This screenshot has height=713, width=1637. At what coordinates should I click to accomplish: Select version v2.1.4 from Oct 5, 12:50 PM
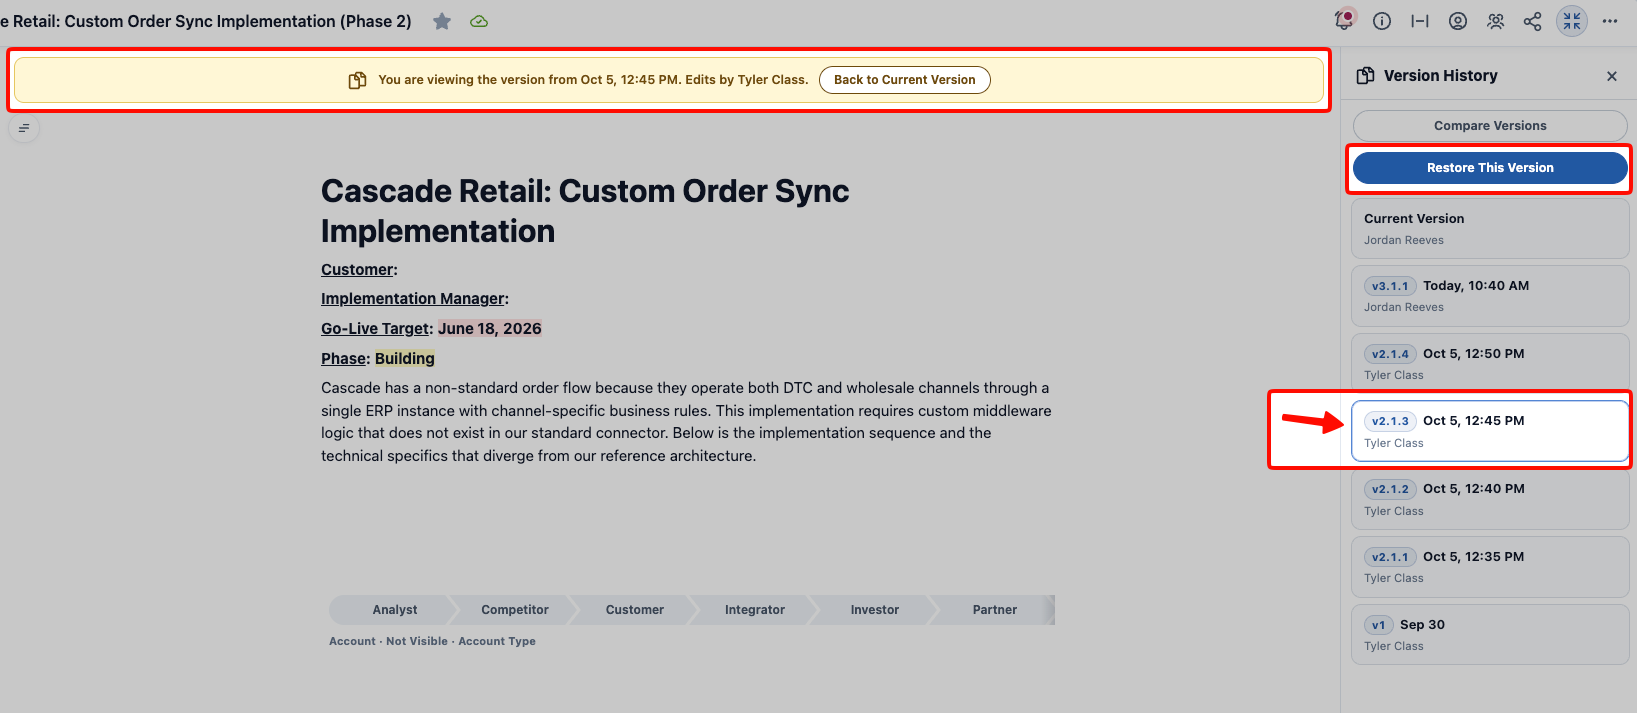coord(1490,364)
